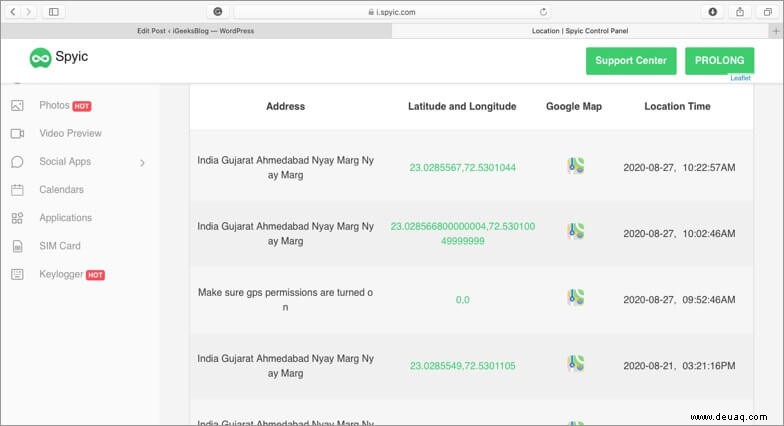Toggle the Safari sidebar button
This screenshot has height=426, width=784.
click(x=54, y=12)
